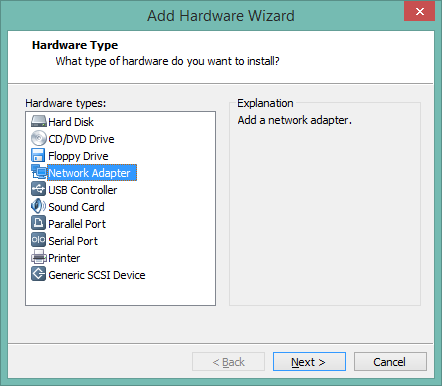Pick Serial Port from hardware types
The width and height of the screenshot is (442, 386).
73,241
